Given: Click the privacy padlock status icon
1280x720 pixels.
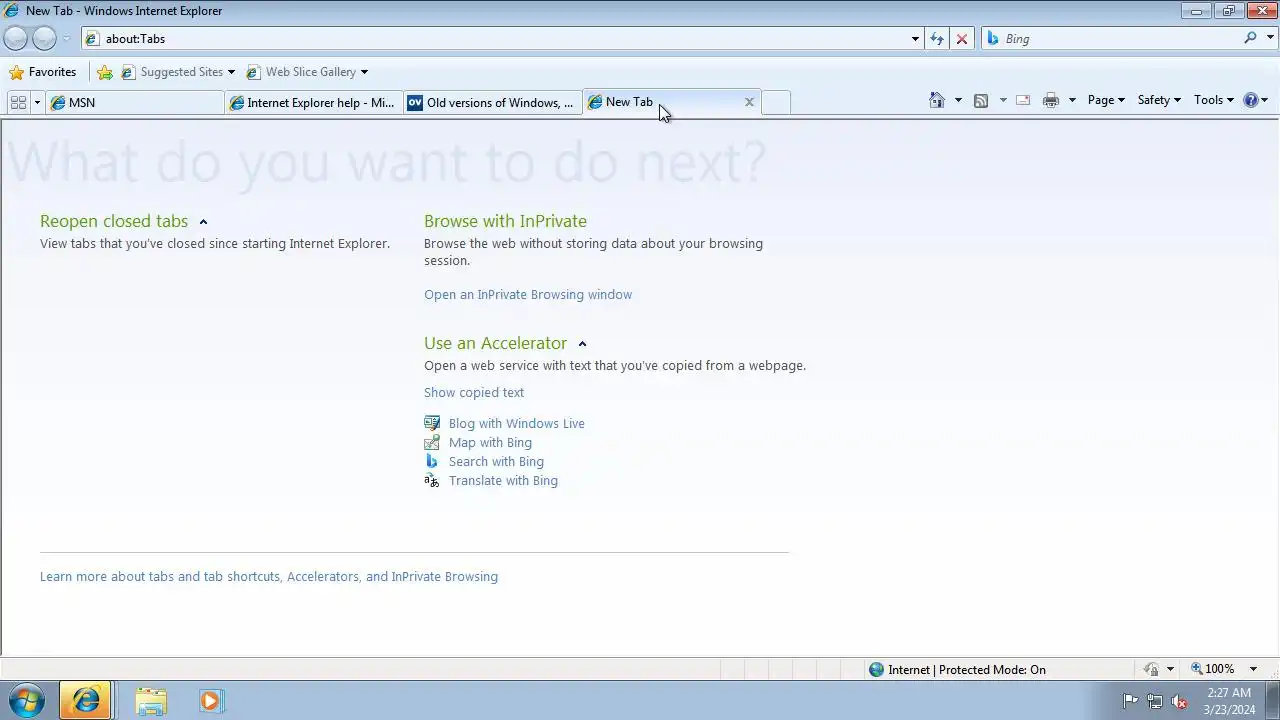Looking at the screenshot, I should [x=1152, y=670].
